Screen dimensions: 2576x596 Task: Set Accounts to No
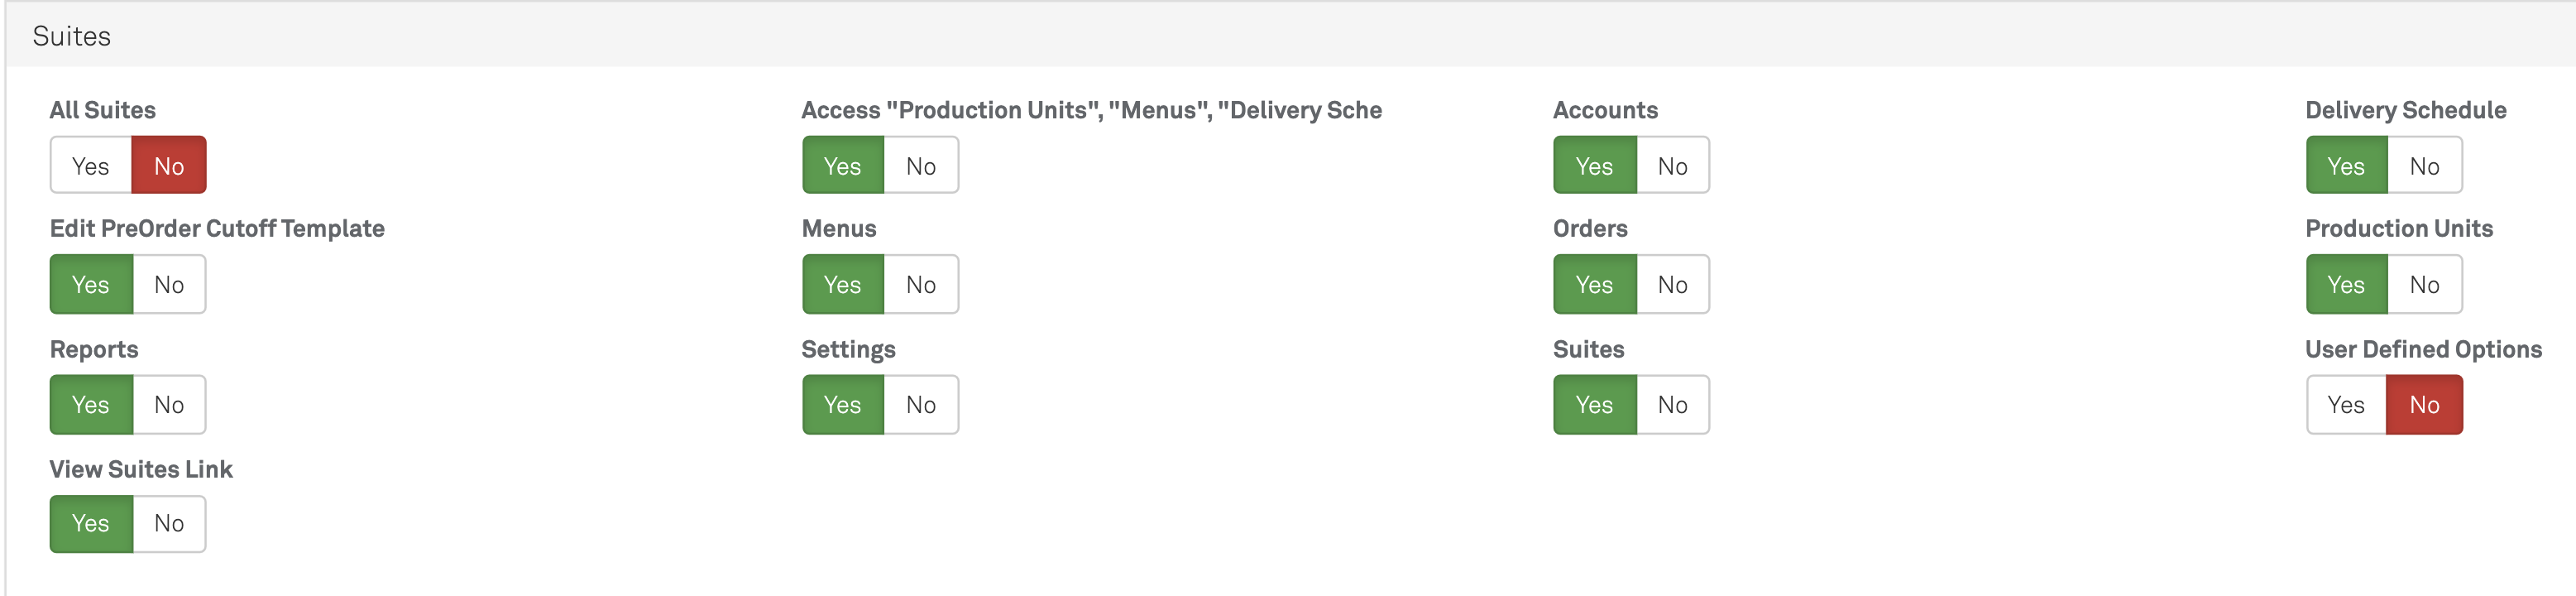tap(1672, 166)
